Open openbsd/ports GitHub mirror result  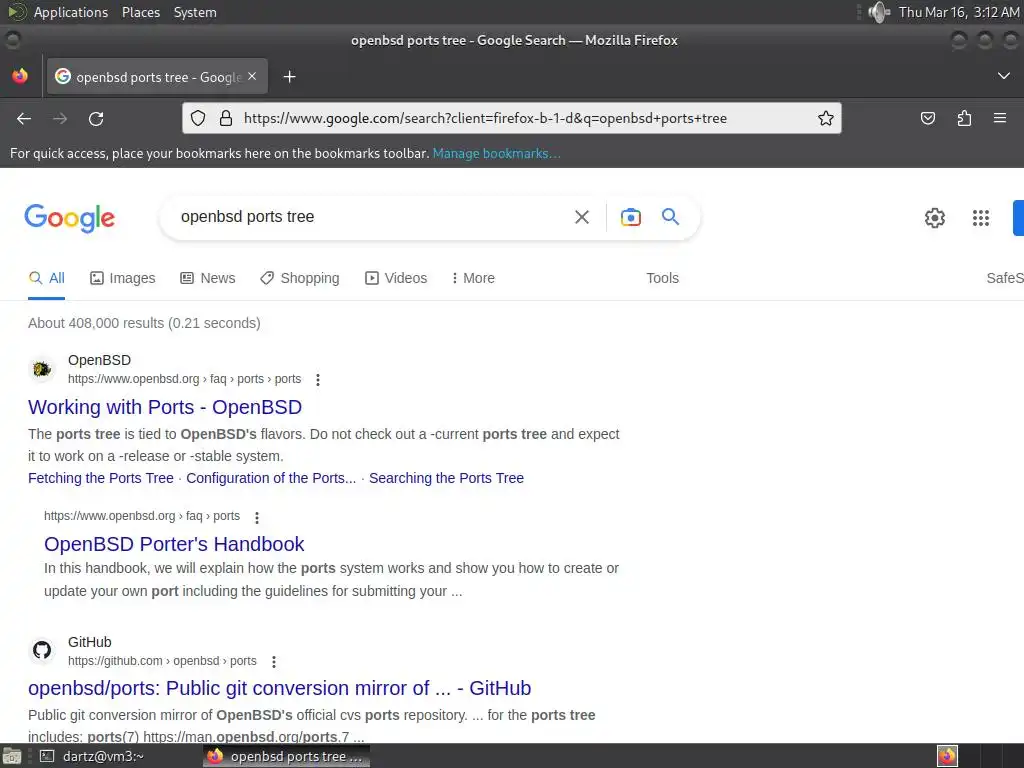pos(280,688)
